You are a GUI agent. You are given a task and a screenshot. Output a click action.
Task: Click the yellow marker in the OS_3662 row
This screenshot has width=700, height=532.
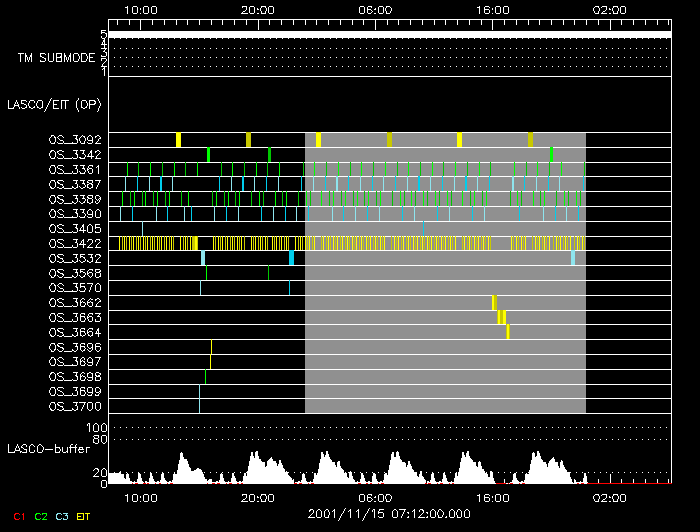[x=494, y=302]
